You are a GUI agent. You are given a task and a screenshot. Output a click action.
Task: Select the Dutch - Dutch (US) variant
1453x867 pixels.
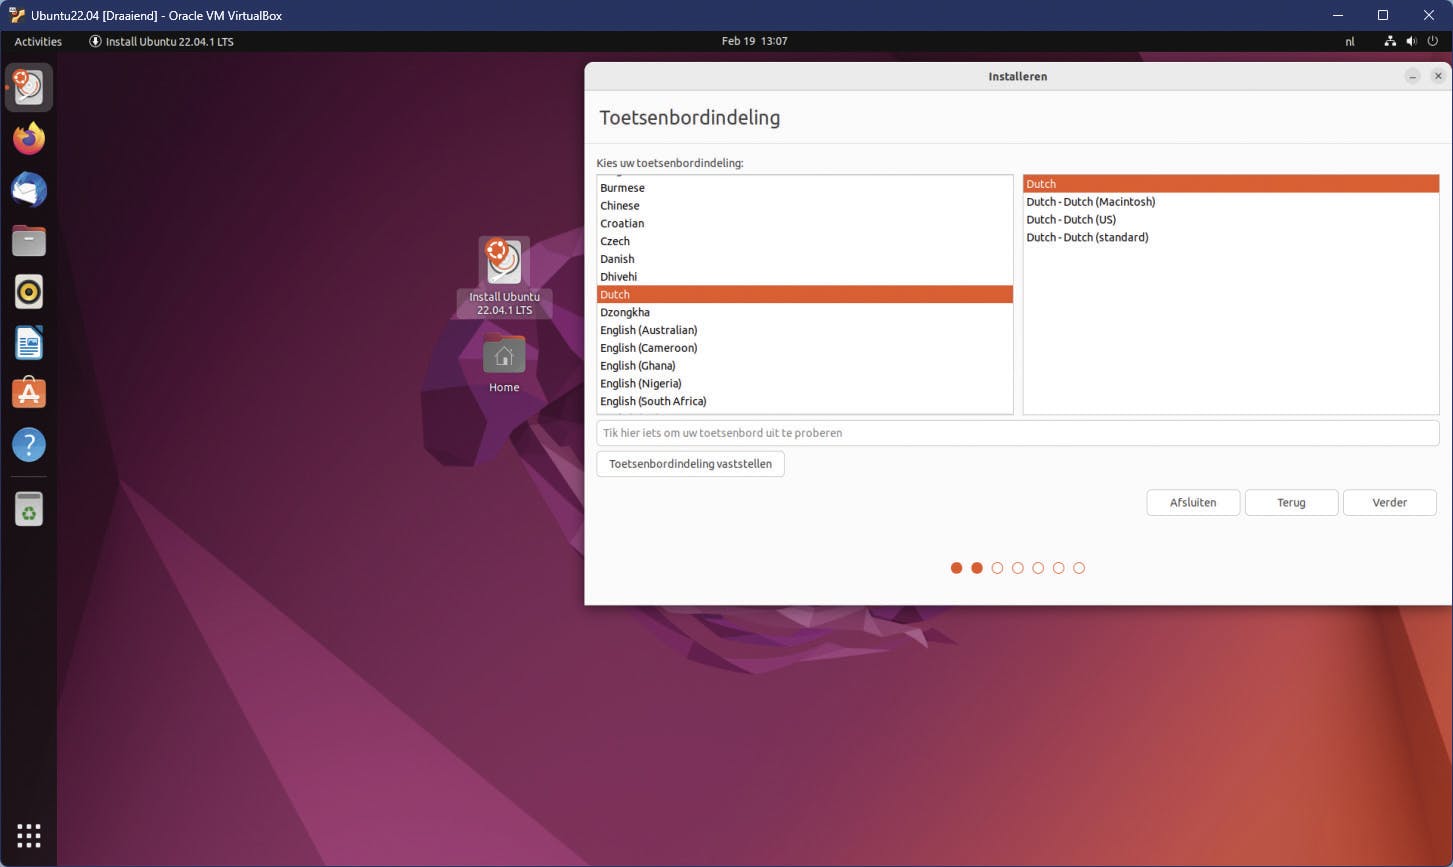[1231, 220]
